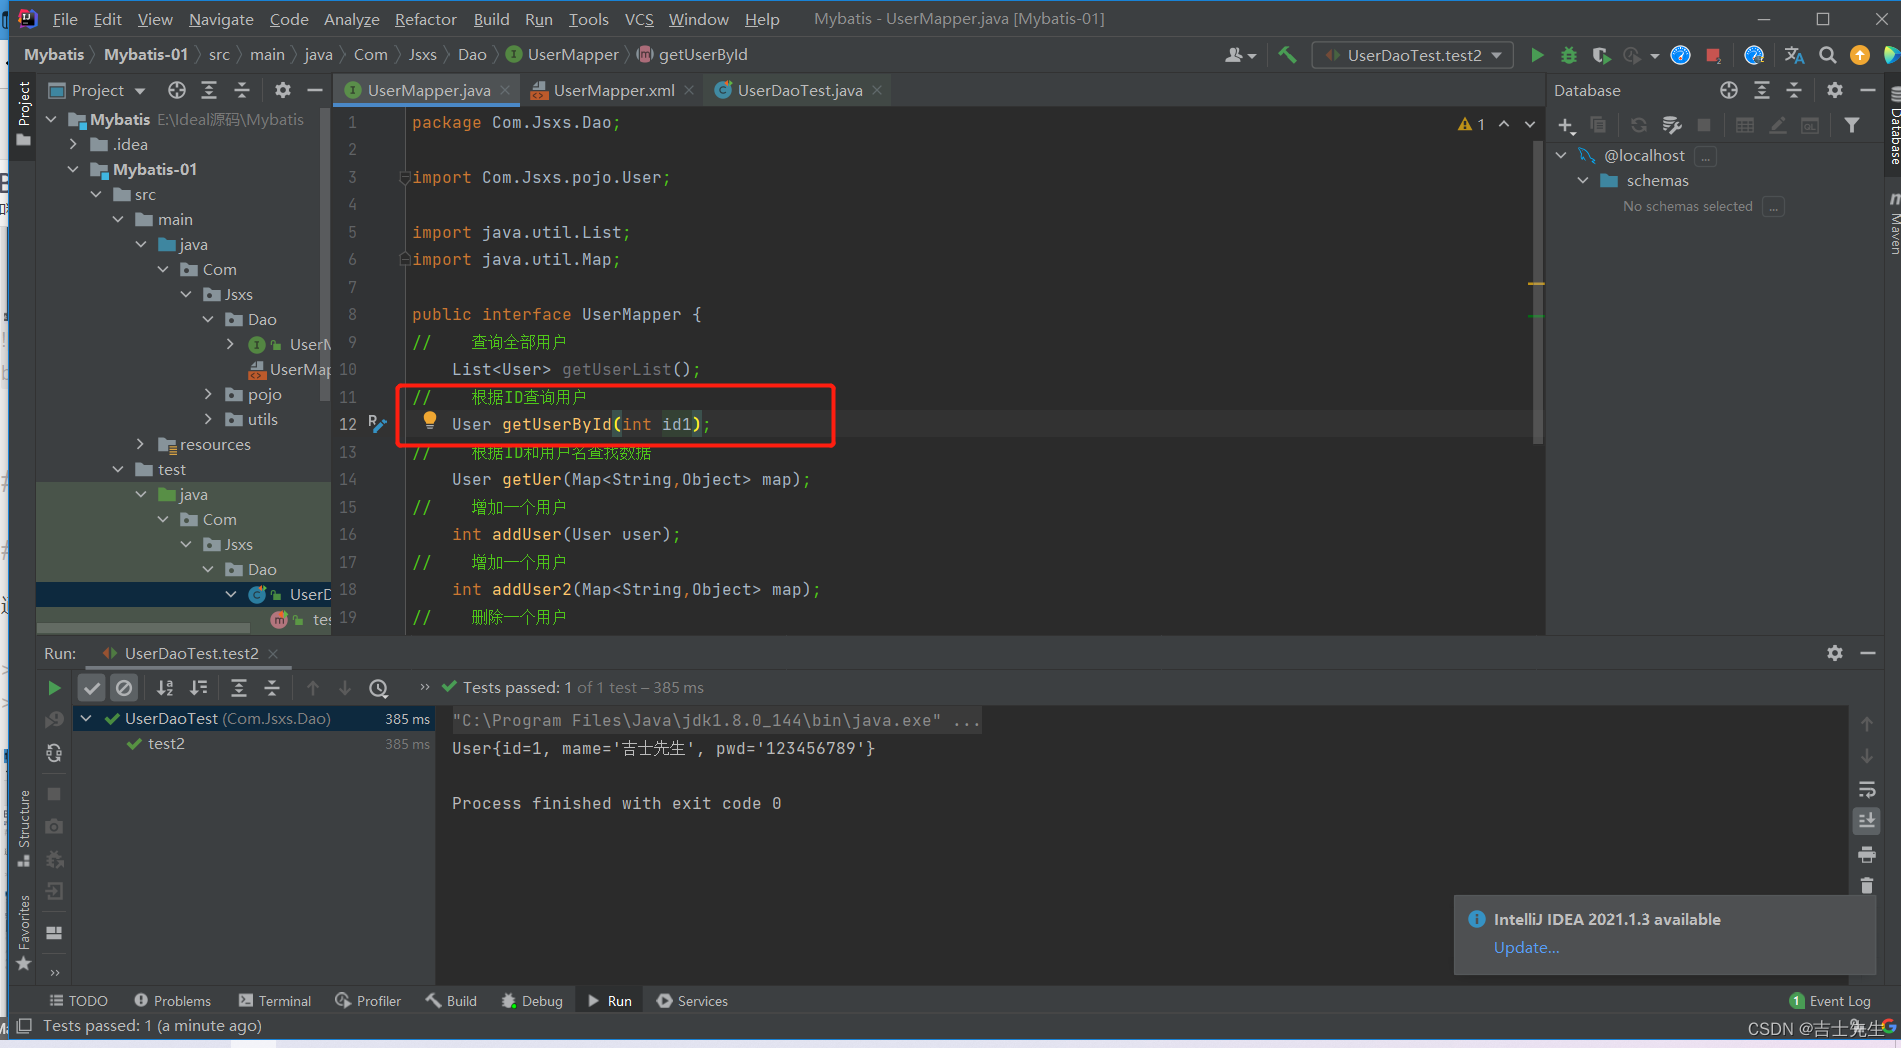This screenshot has height=1048, width=1901.
Task: Hide the Project tool window
Action: point(315,90)
